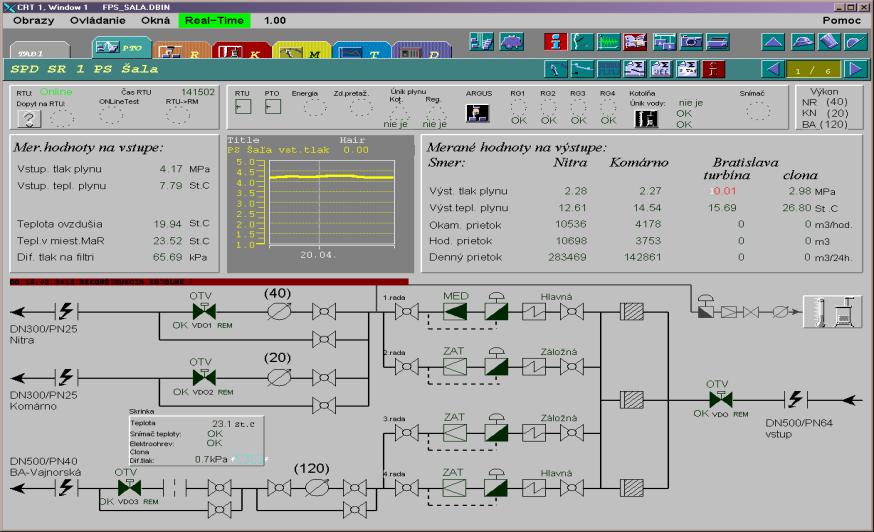Click the last icon in top toolbar row
Screen dimensions: 874x532
[x=856, y=42]
